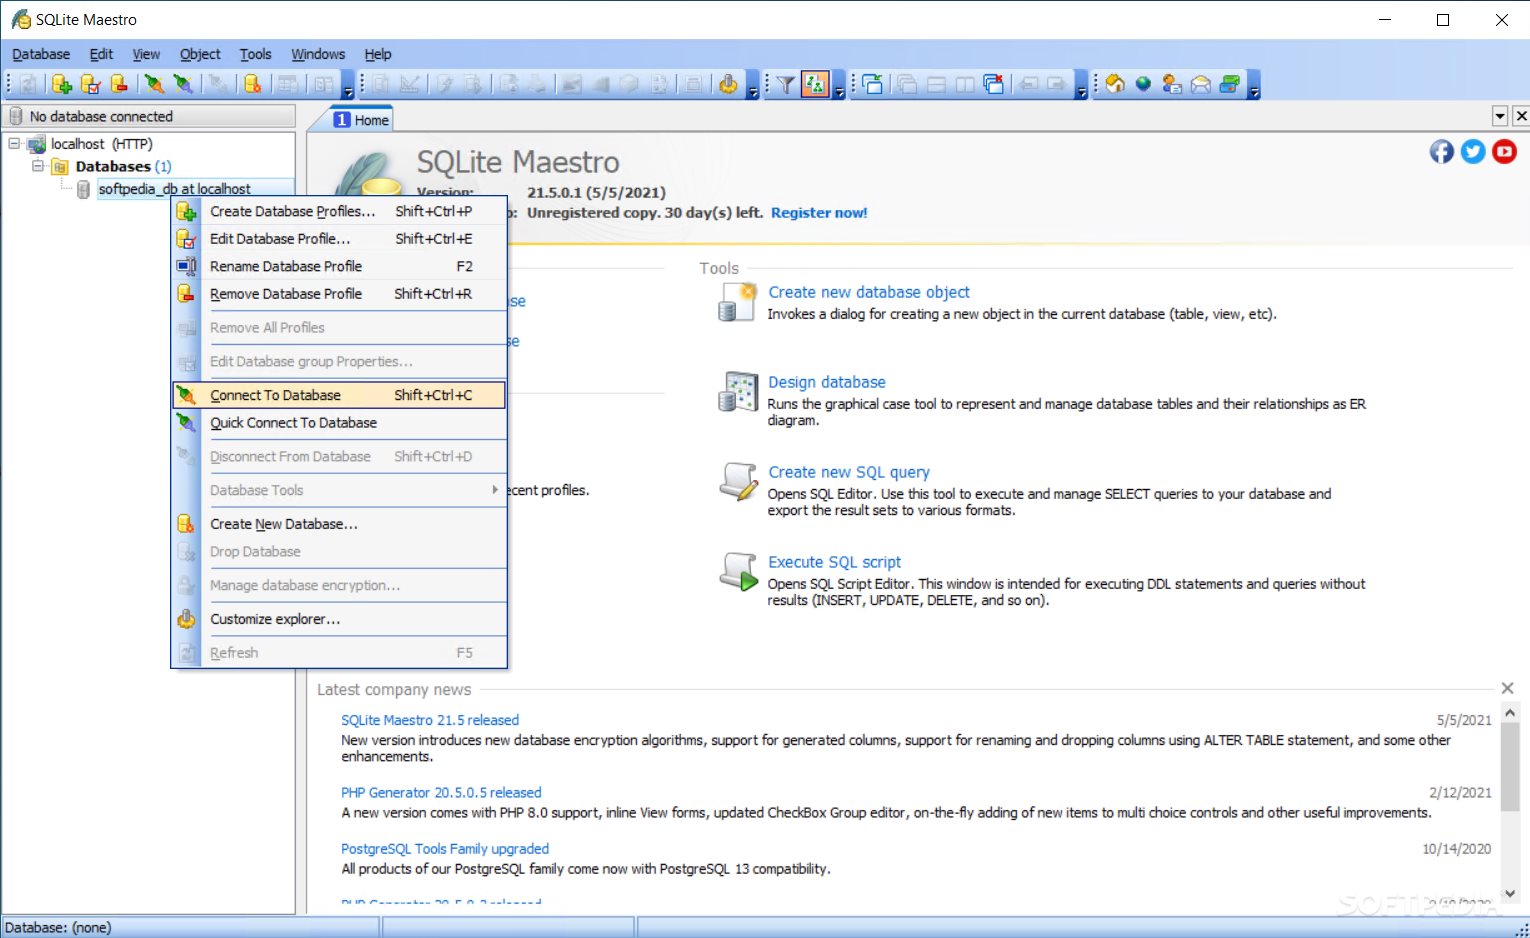Click the Create new SQL query icon
Screen dimensions: 1530x938
738,482
